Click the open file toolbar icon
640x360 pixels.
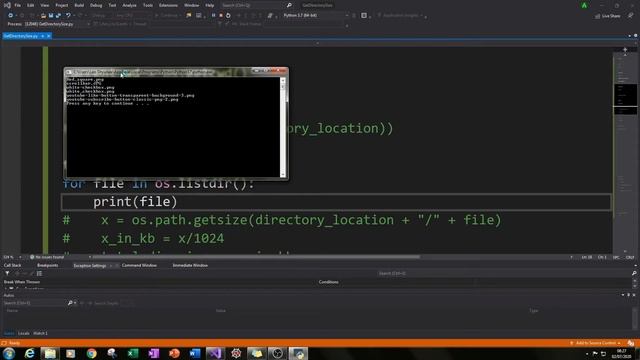43,16
